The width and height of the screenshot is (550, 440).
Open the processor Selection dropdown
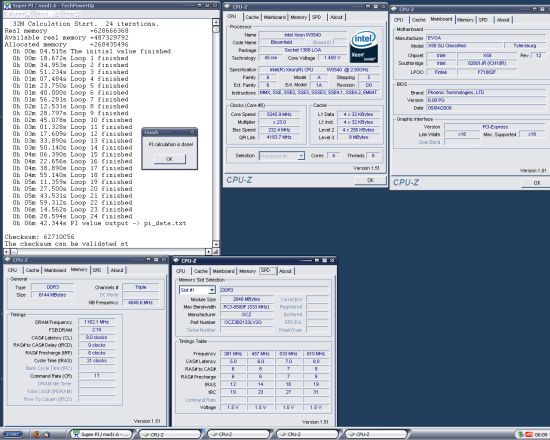click(301, 155)
